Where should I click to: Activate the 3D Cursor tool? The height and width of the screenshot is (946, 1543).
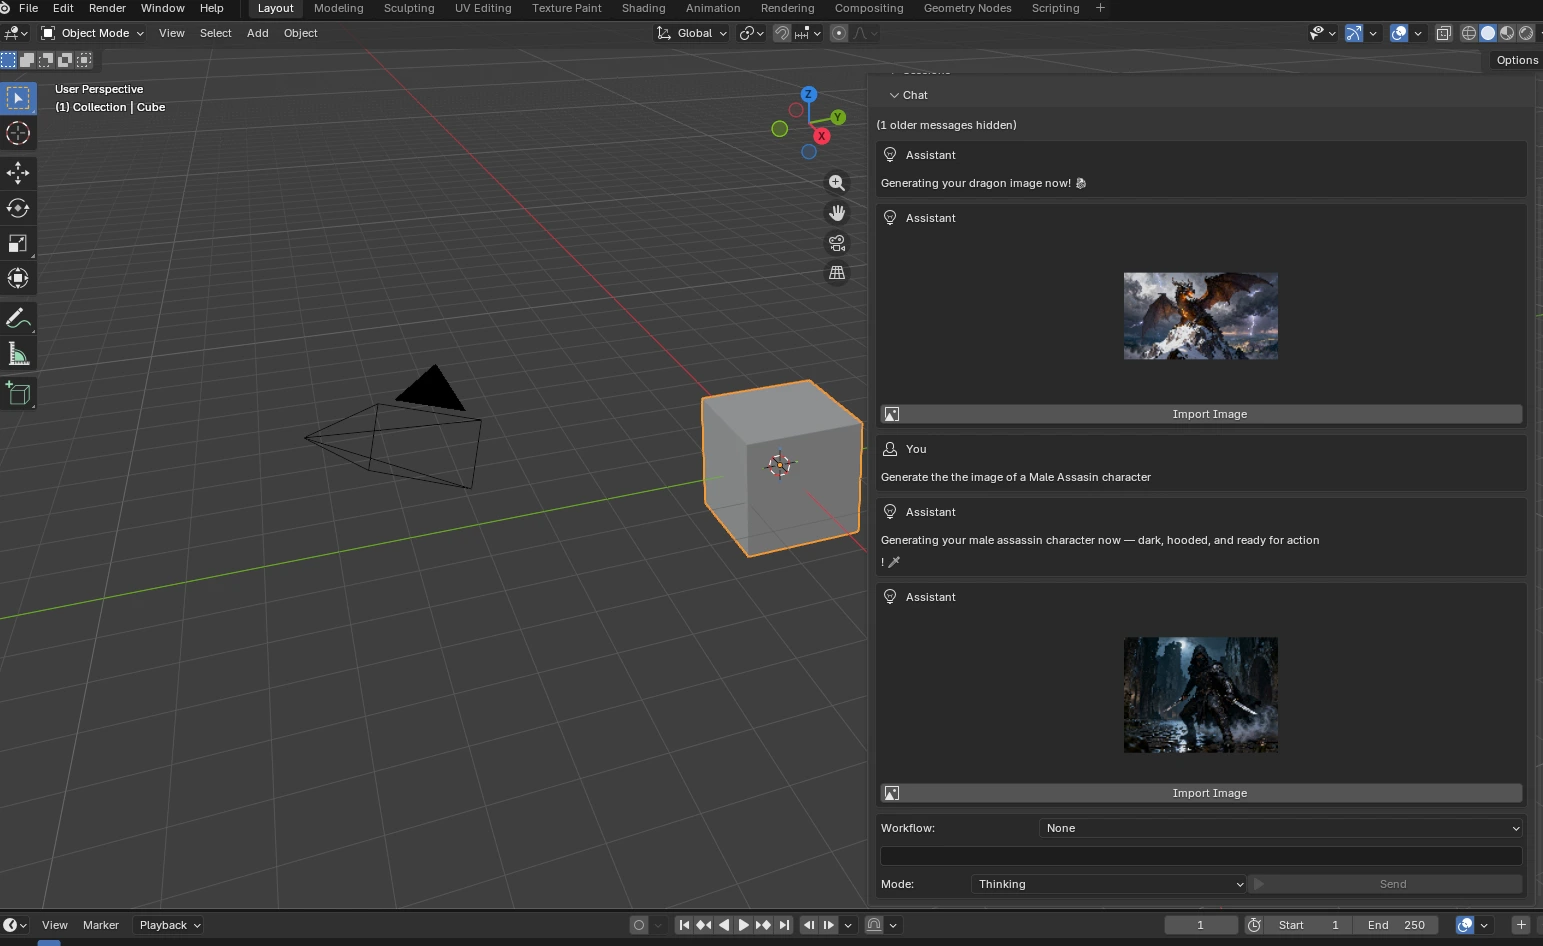pos(18,133)
